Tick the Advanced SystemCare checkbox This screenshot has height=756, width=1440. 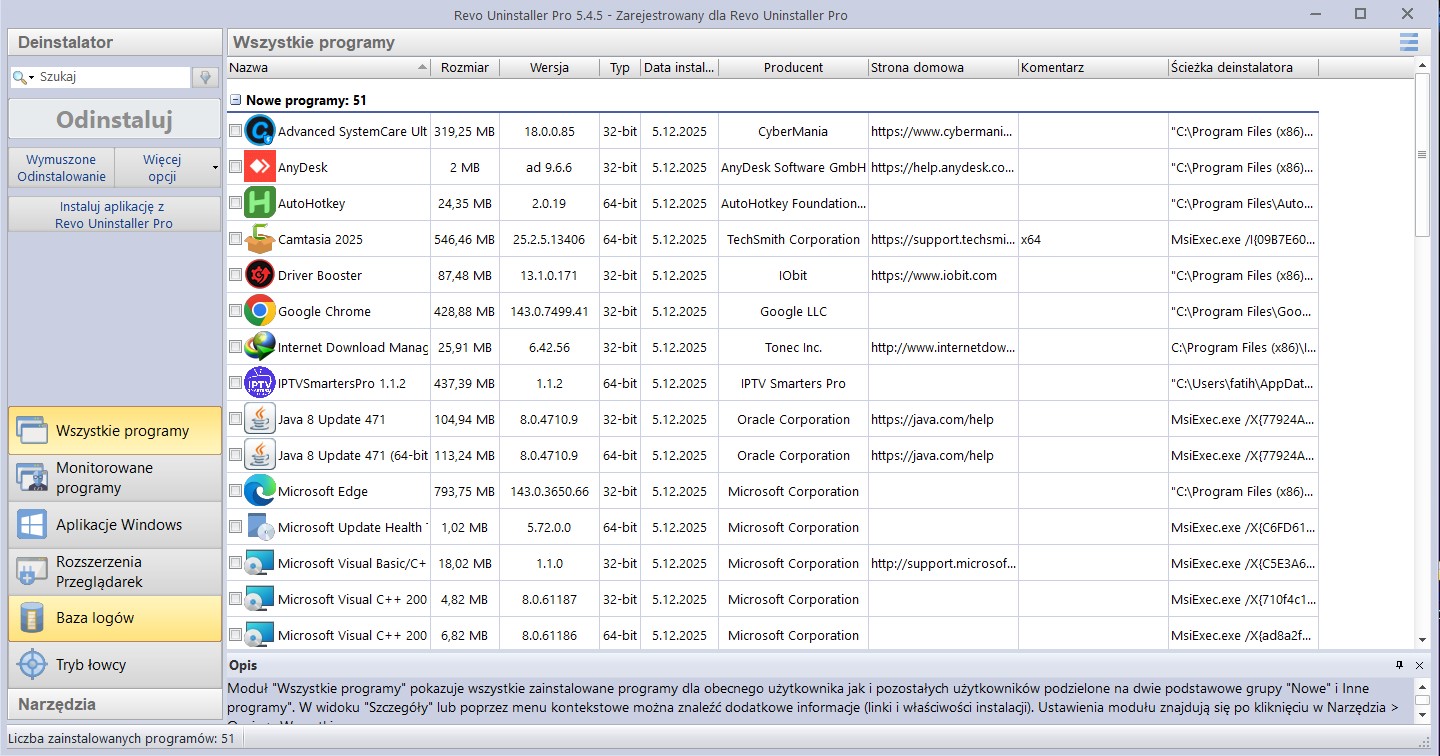point(235,131)
